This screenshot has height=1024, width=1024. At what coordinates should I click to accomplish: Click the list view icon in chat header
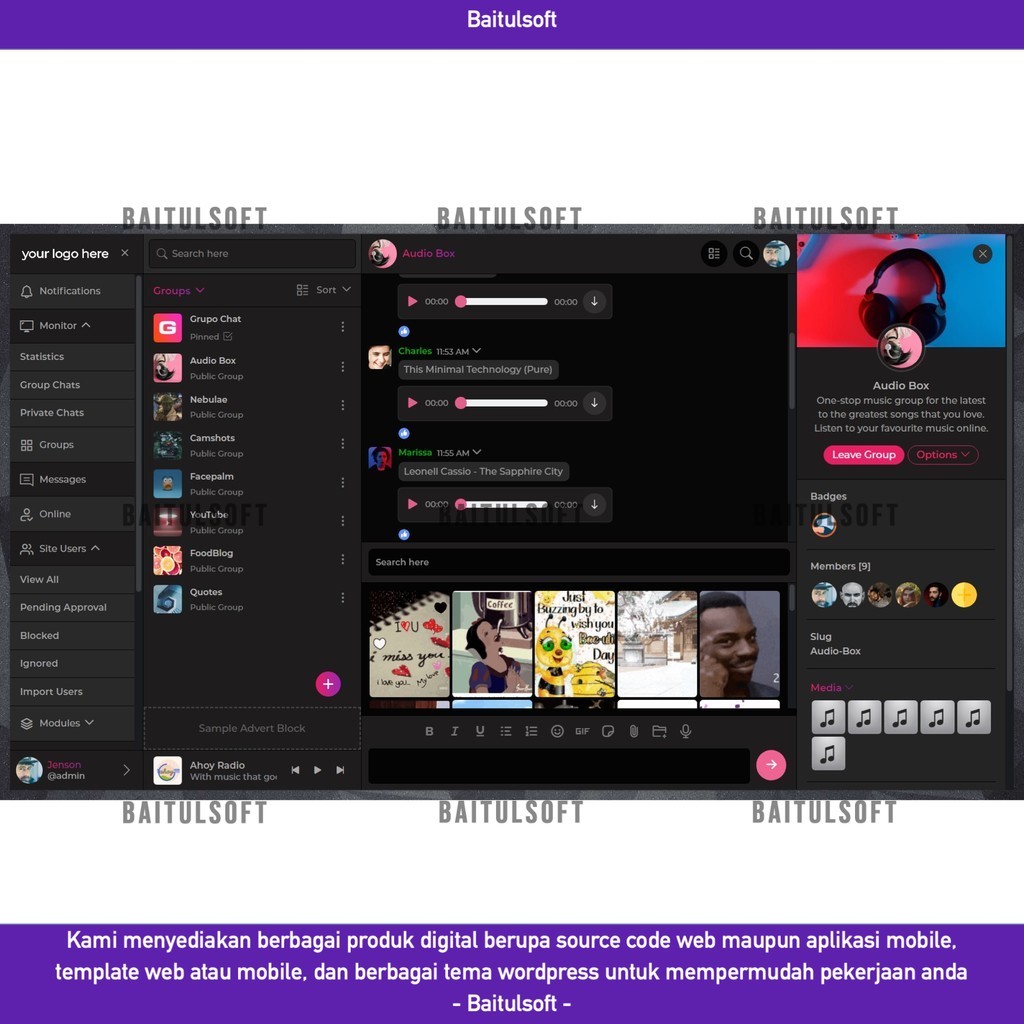coord(714,253)
